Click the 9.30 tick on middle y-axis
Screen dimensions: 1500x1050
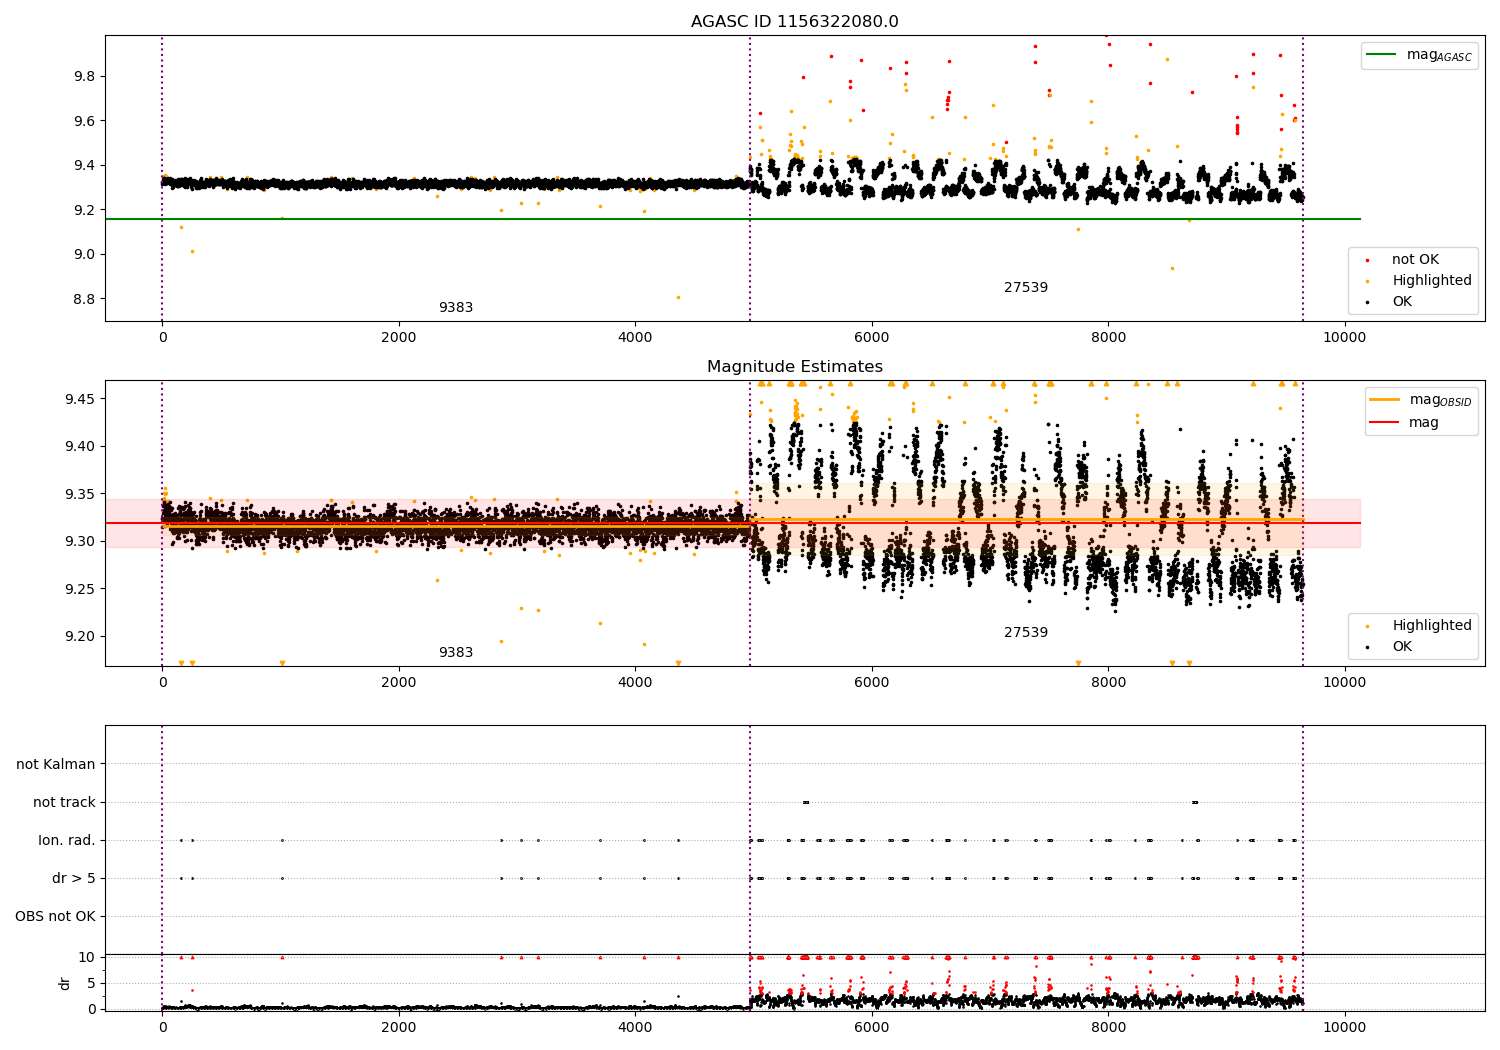81,542
